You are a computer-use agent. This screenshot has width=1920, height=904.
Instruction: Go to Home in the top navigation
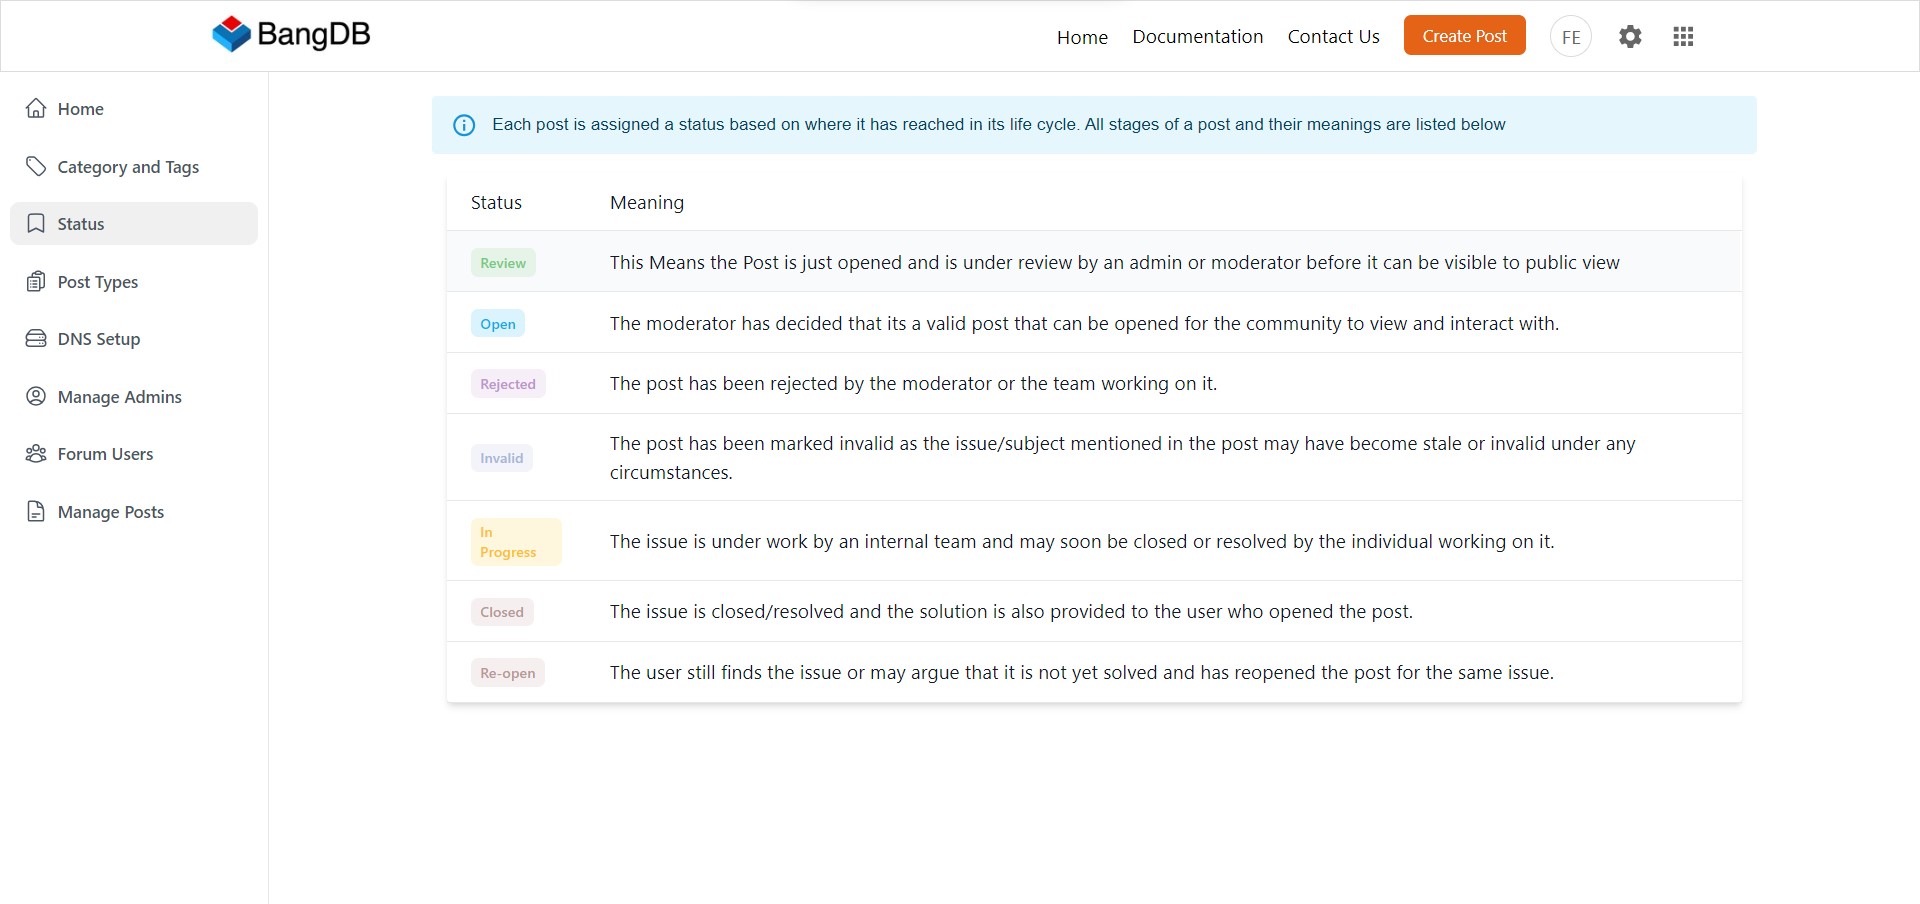(x=1082, y=37)
